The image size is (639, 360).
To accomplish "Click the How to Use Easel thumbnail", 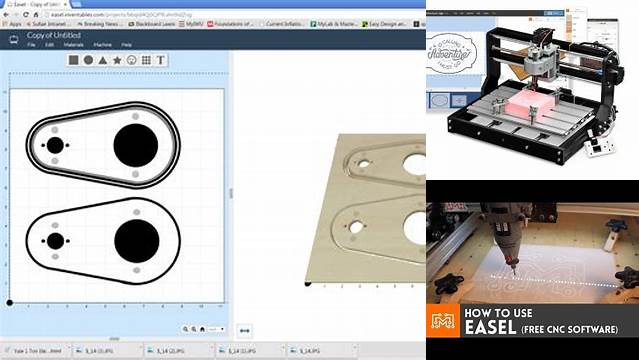I will pyautogui.click(x=532, y=270).
